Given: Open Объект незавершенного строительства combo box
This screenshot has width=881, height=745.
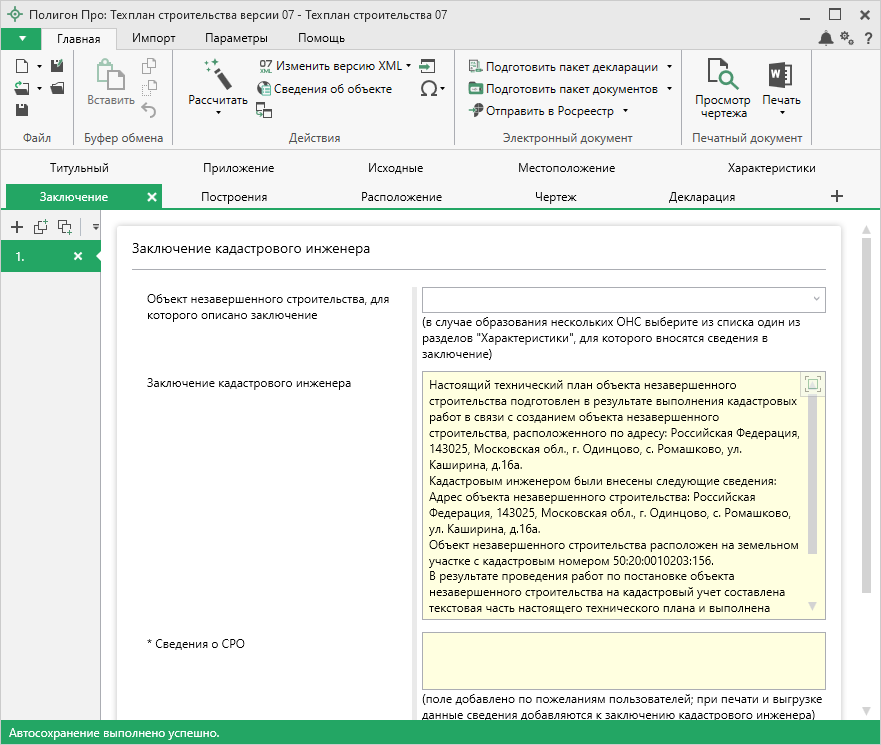Looking at the screenshot, I should [x=623, y=299].
